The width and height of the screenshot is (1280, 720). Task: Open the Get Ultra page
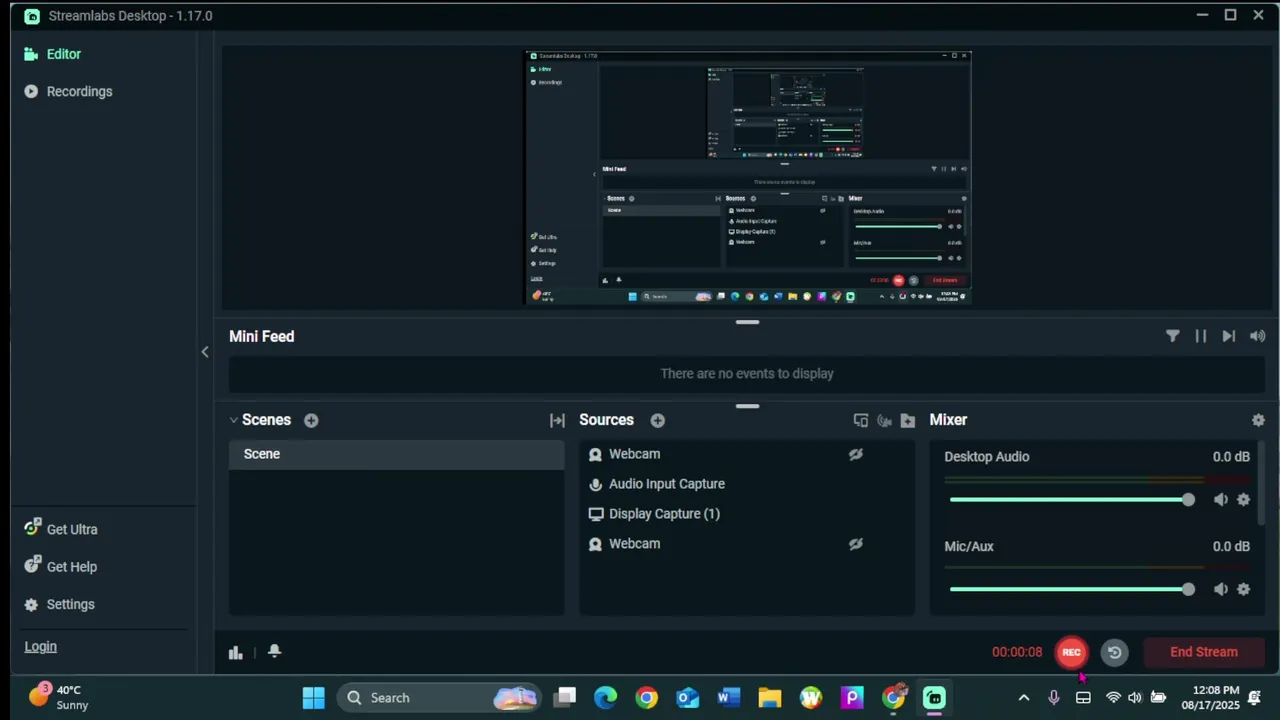(61, 529)
